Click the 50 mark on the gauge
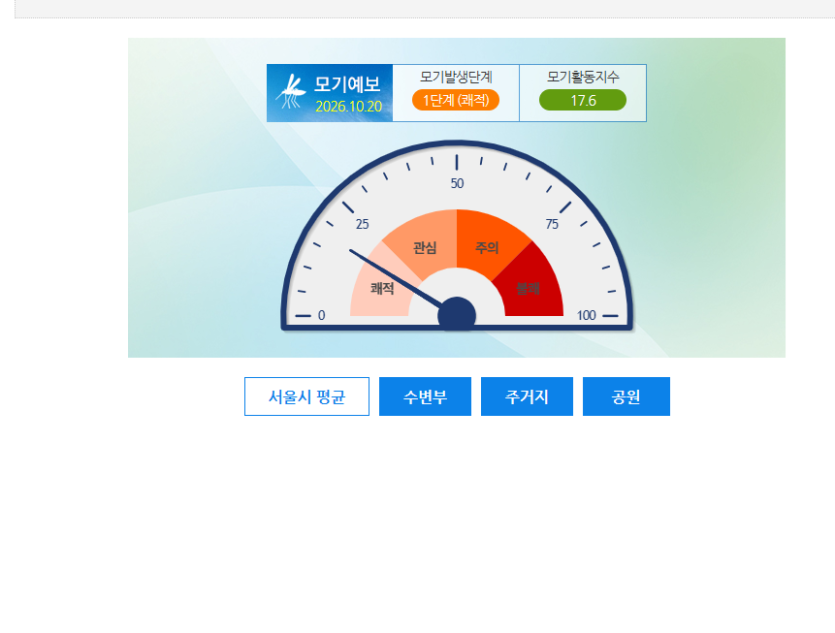835x633 pixels. pyautogui.click(x=457, y=184)
